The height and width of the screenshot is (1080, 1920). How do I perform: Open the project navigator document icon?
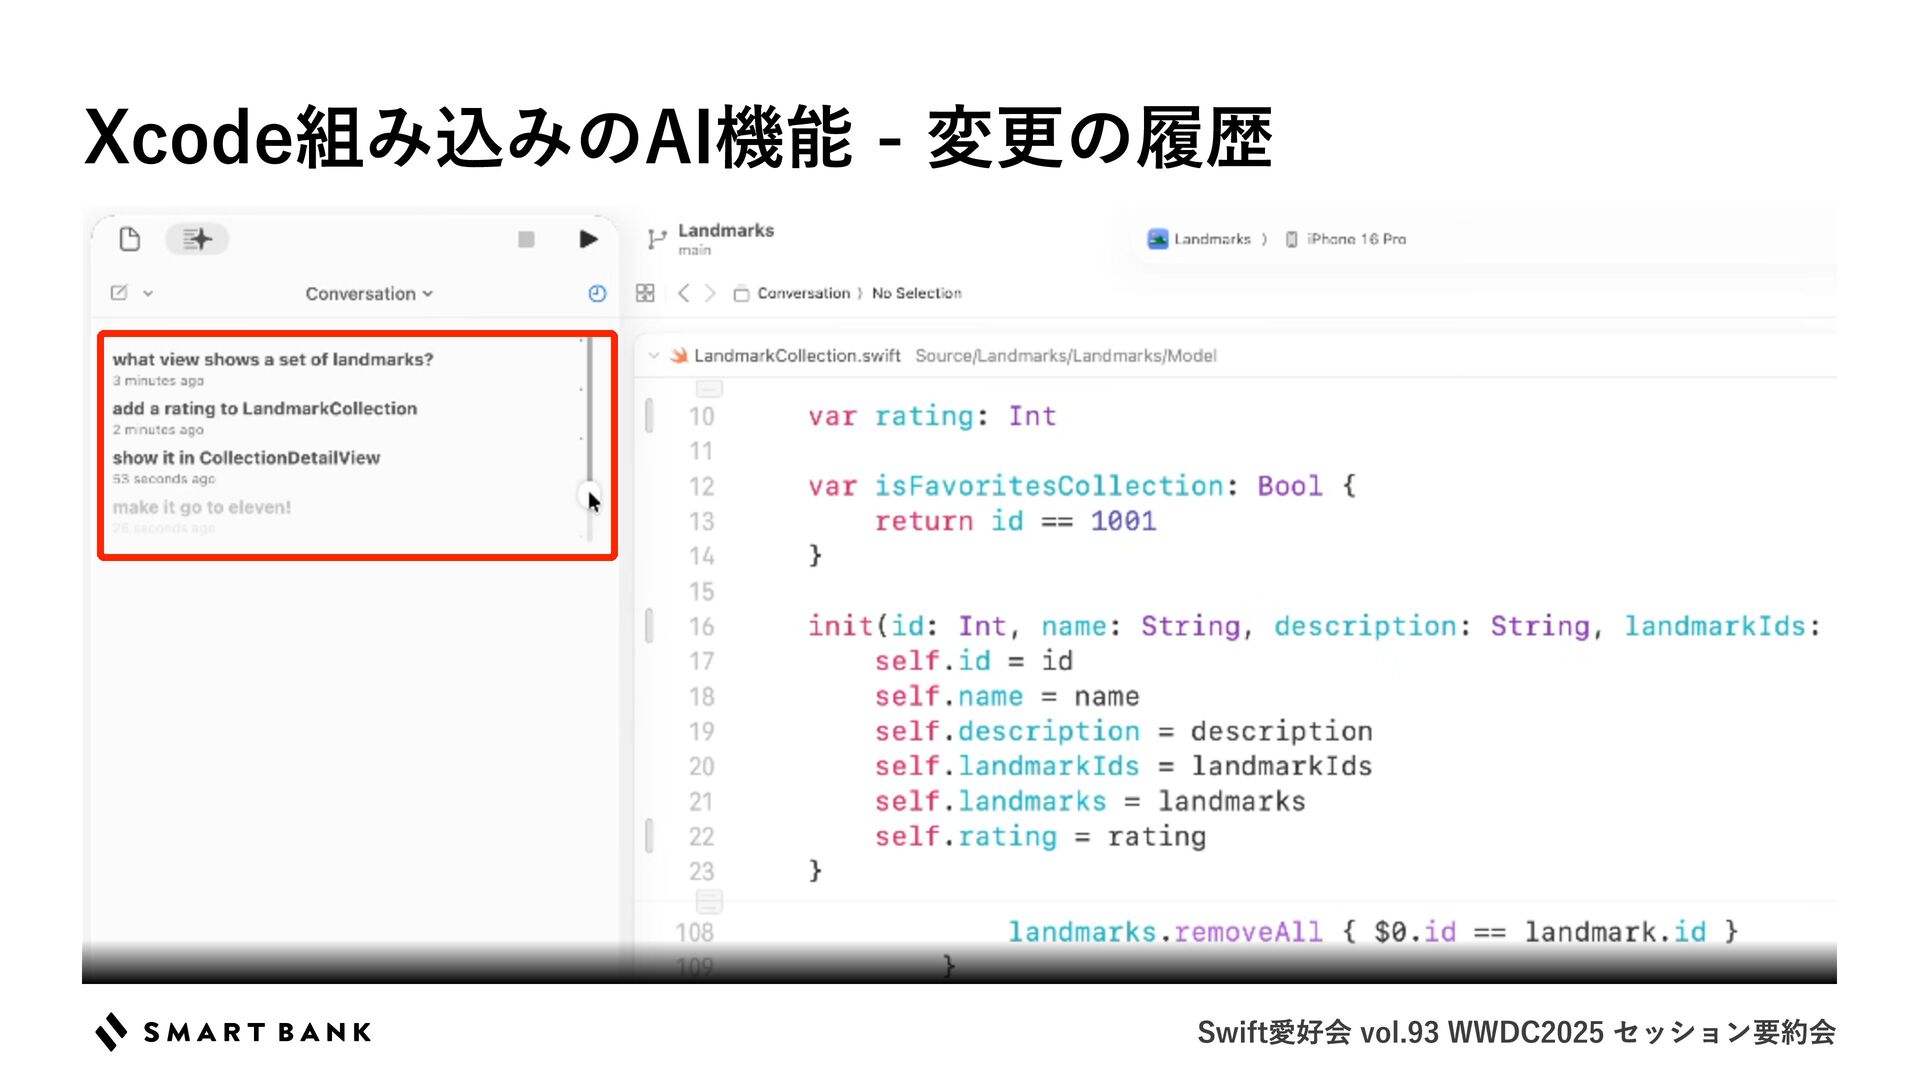coord(129,239)
